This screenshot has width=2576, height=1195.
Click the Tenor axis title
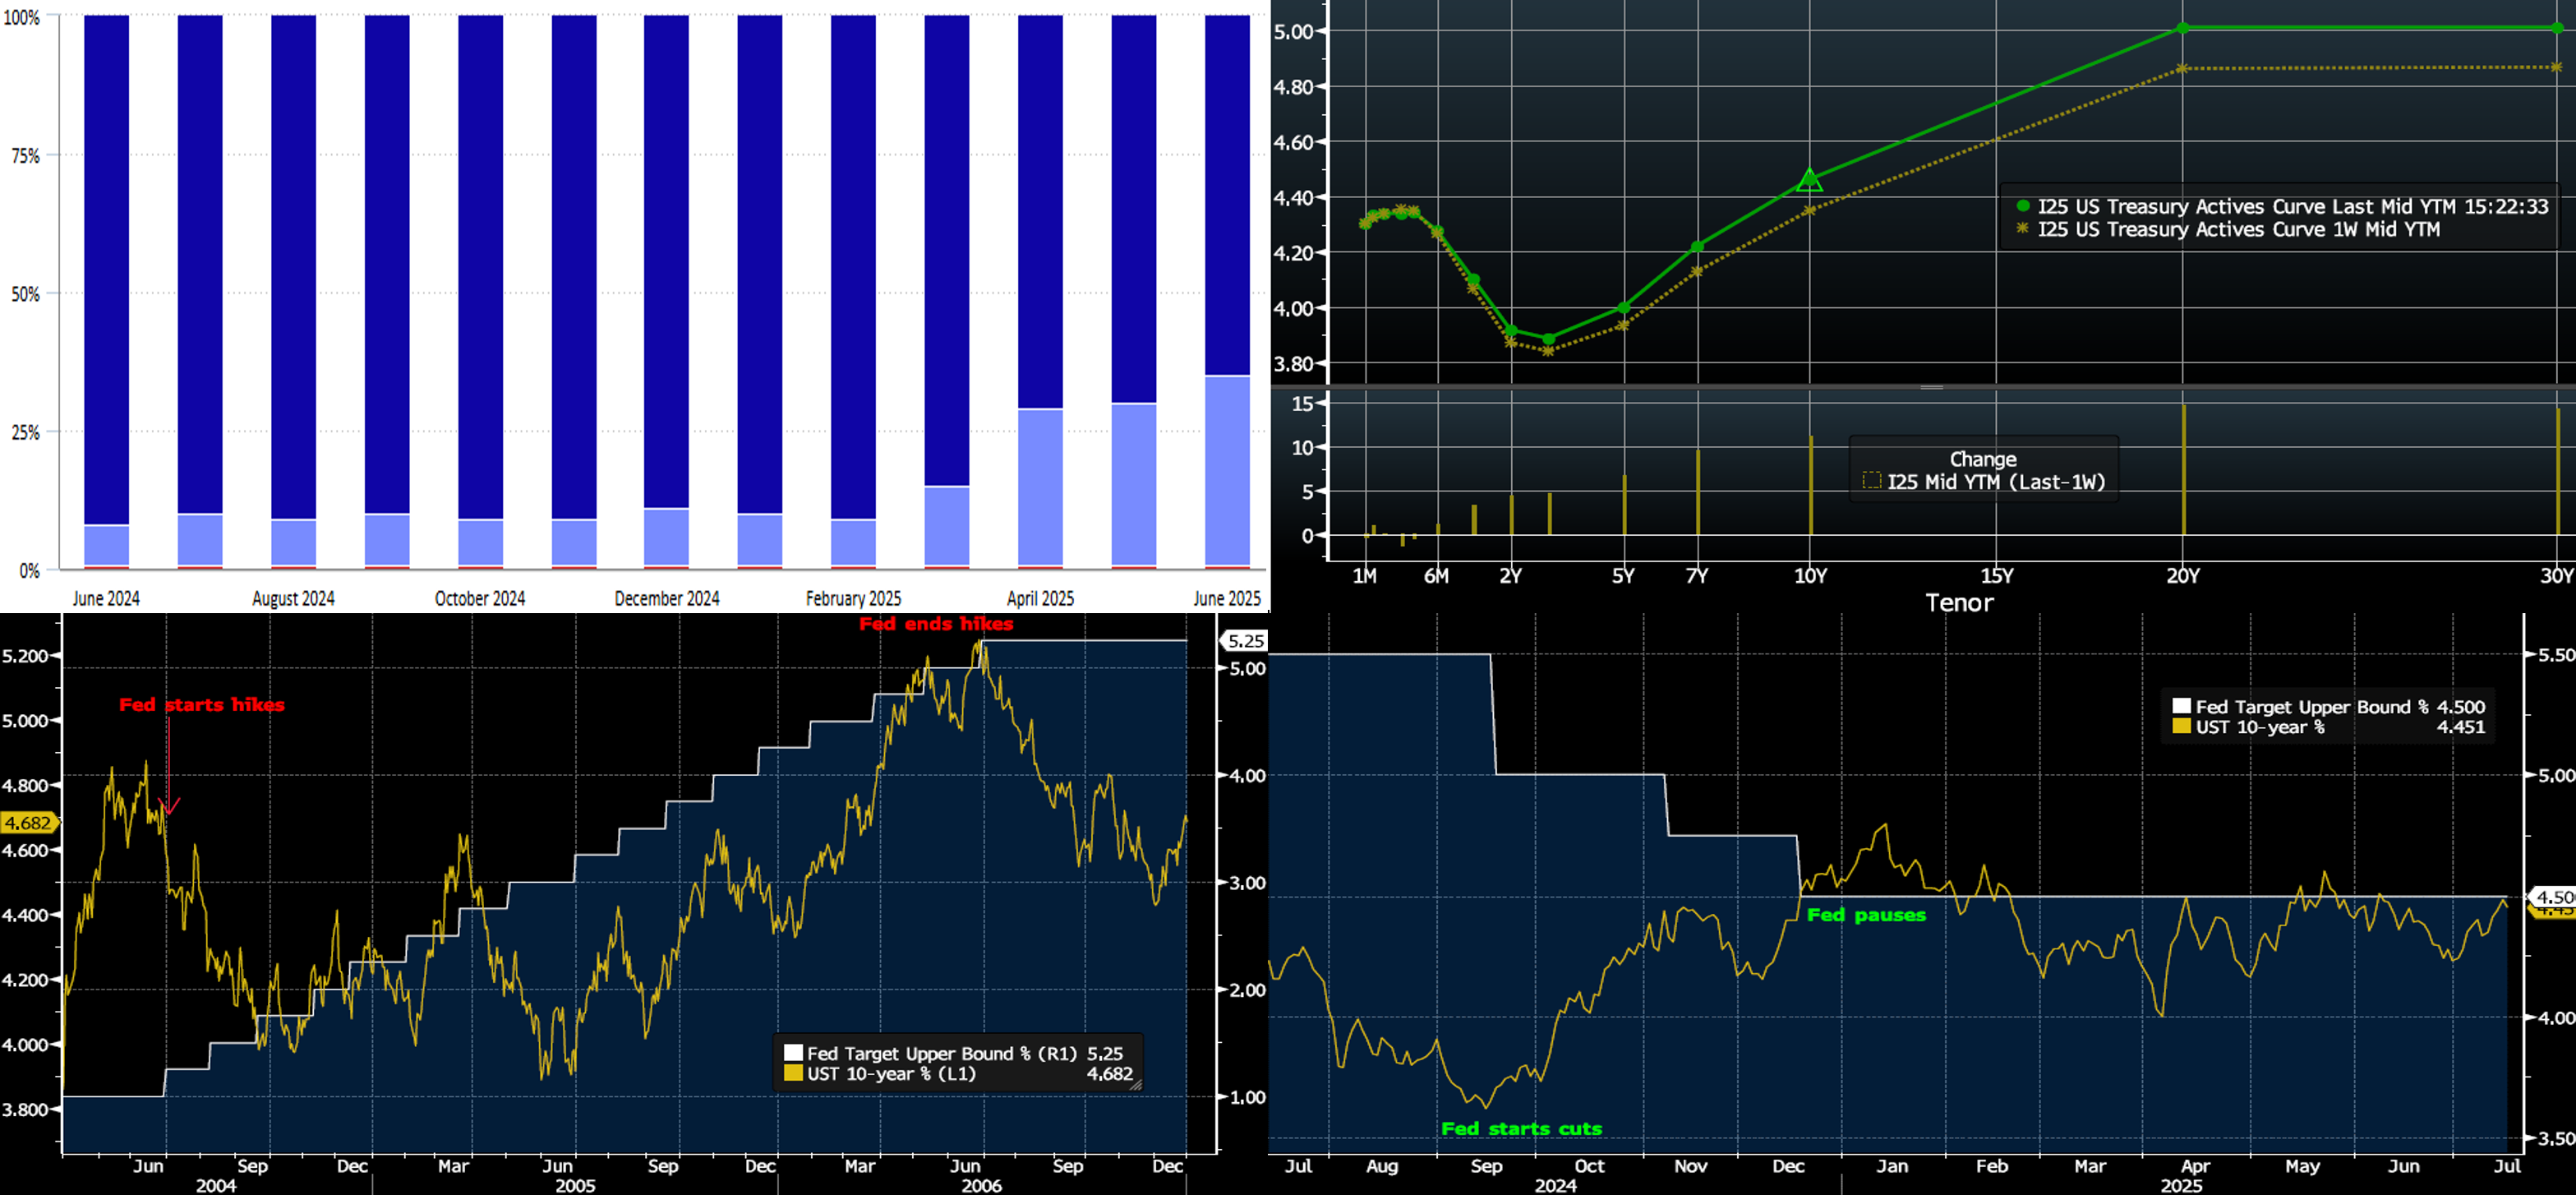(1959, 602)
